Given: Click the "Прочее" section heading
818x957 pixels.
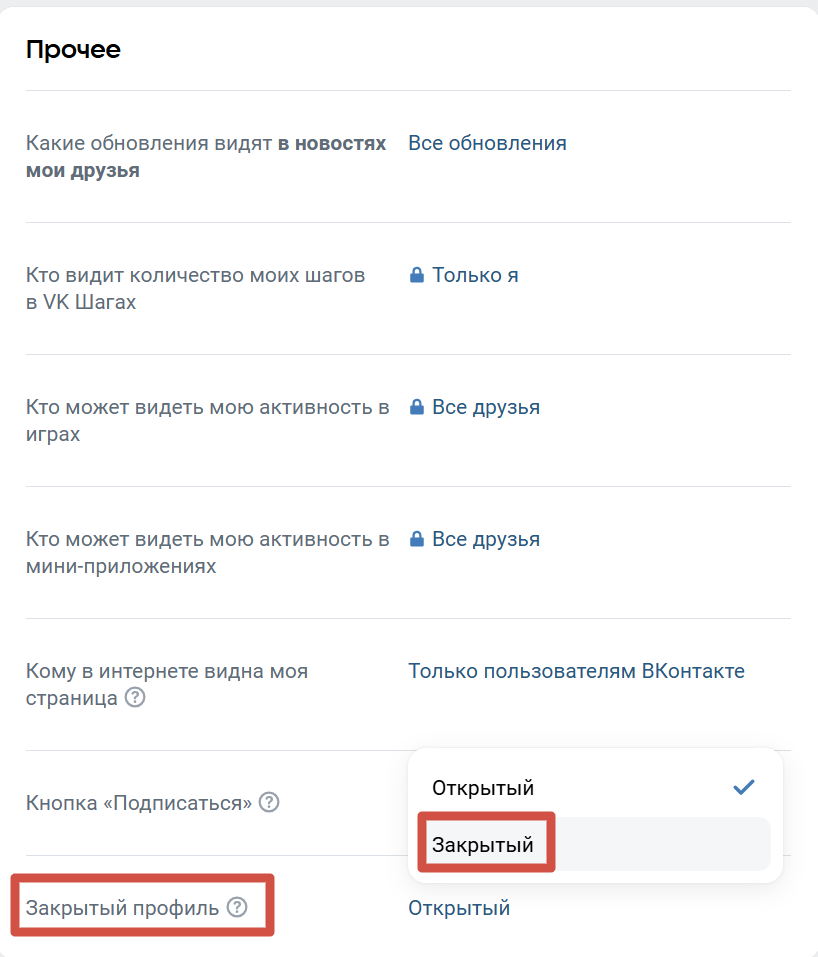Looking at the screenshot, I should tap(73, 49).
